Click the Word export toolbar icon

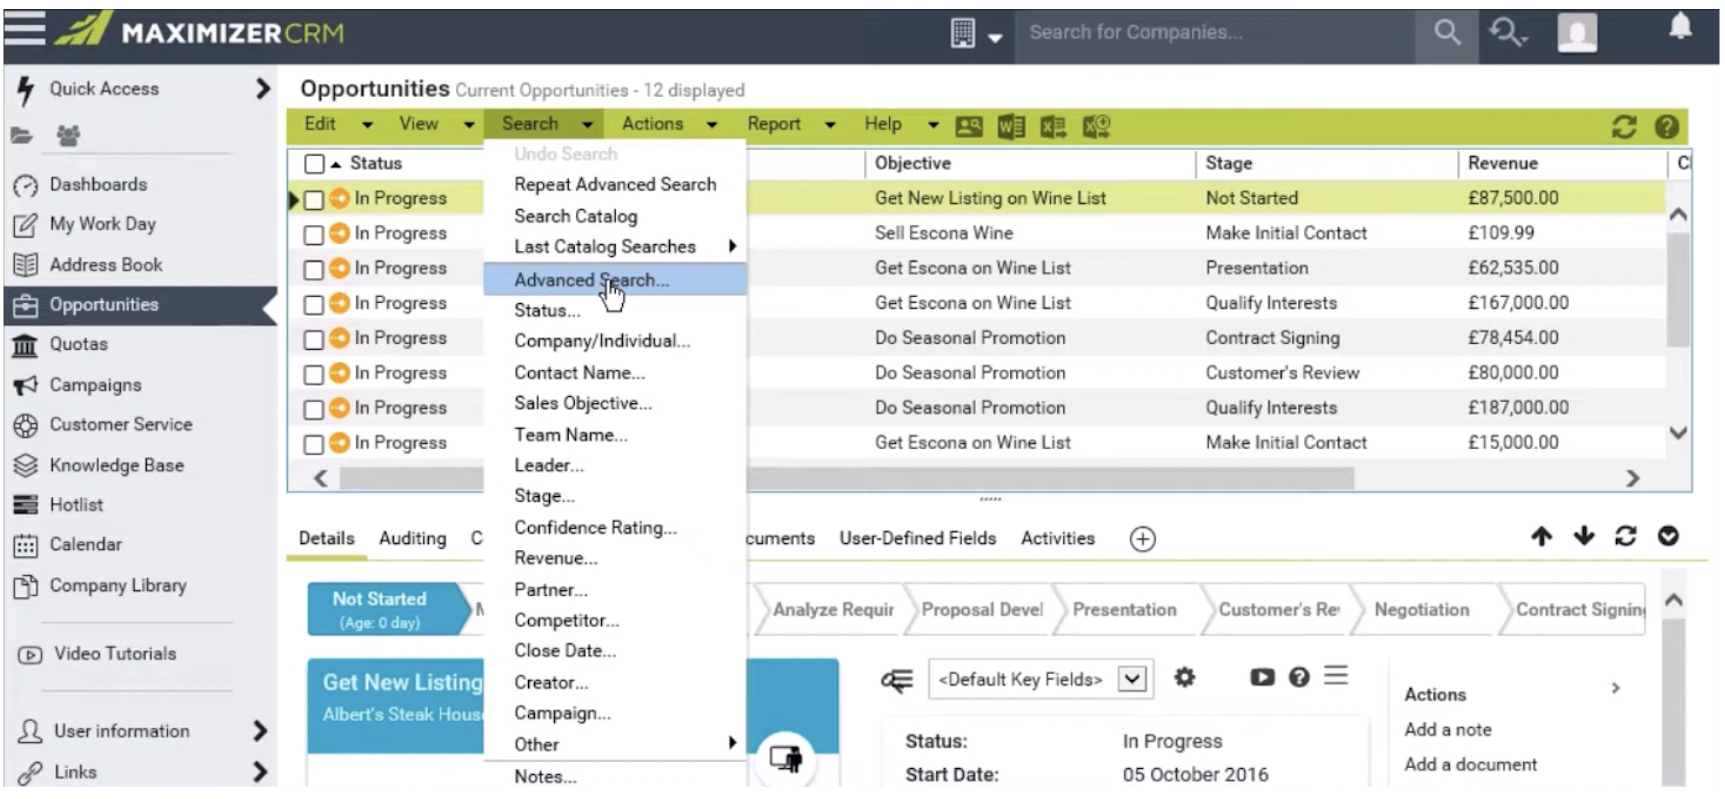coord(1011,126)
